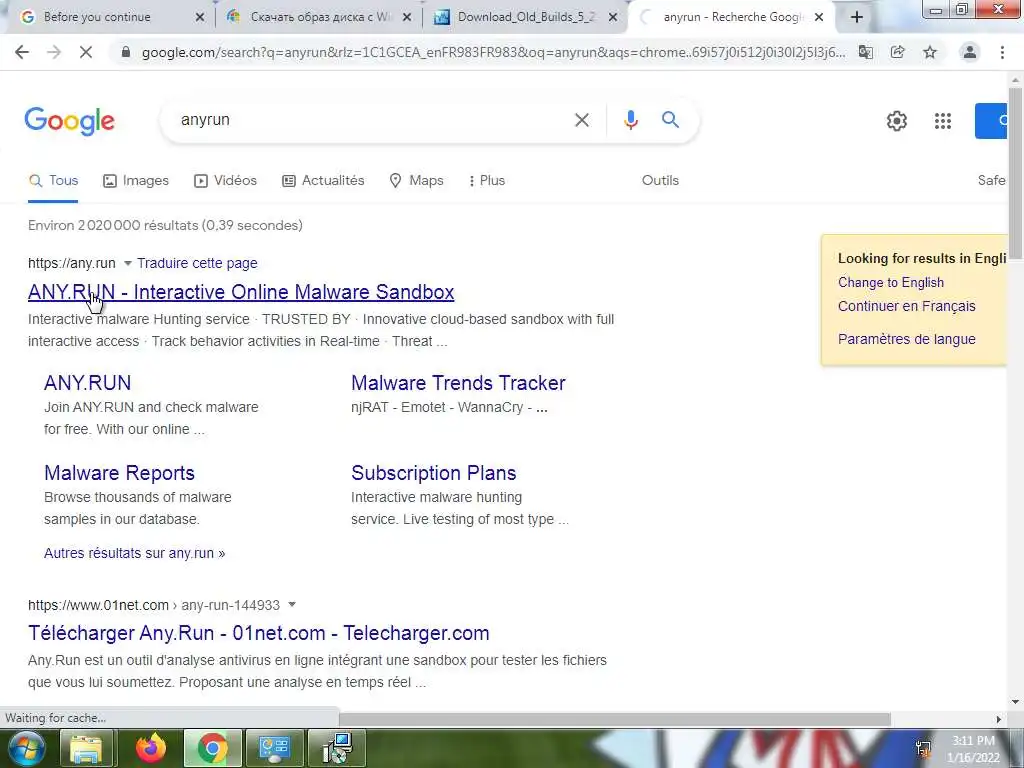The height and width of the screenshot is (768, 1024).
Task: Expand the Plus more filters menu
Action: 487,180
